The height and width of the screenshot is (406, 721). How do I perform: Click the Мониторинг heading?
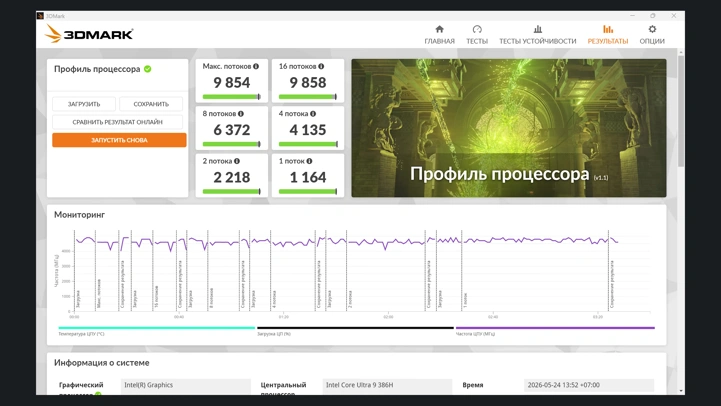coord(80,215)
